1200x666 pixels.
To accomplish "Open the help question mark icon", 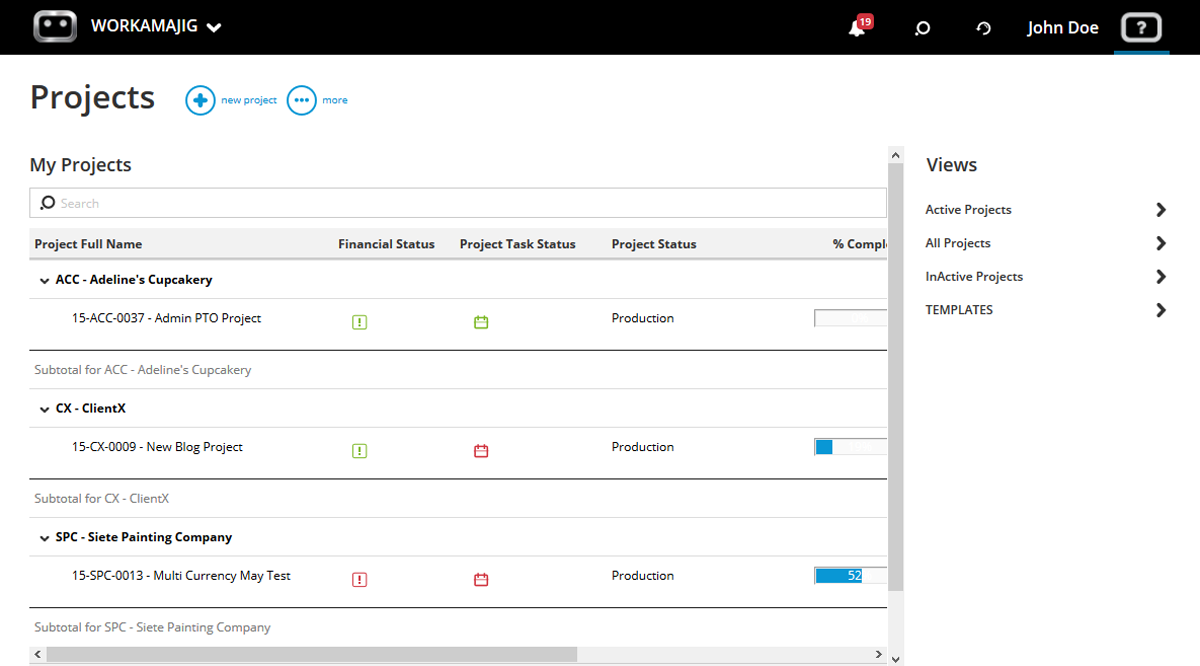I will pos(1141,27).
